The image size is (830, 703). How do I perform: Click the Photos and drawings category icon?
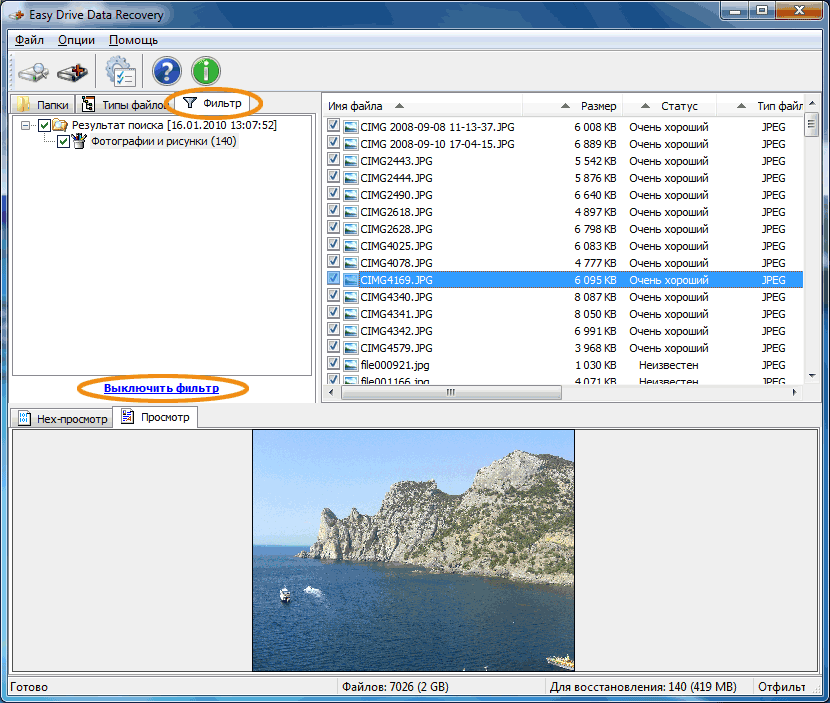(79, 141)
